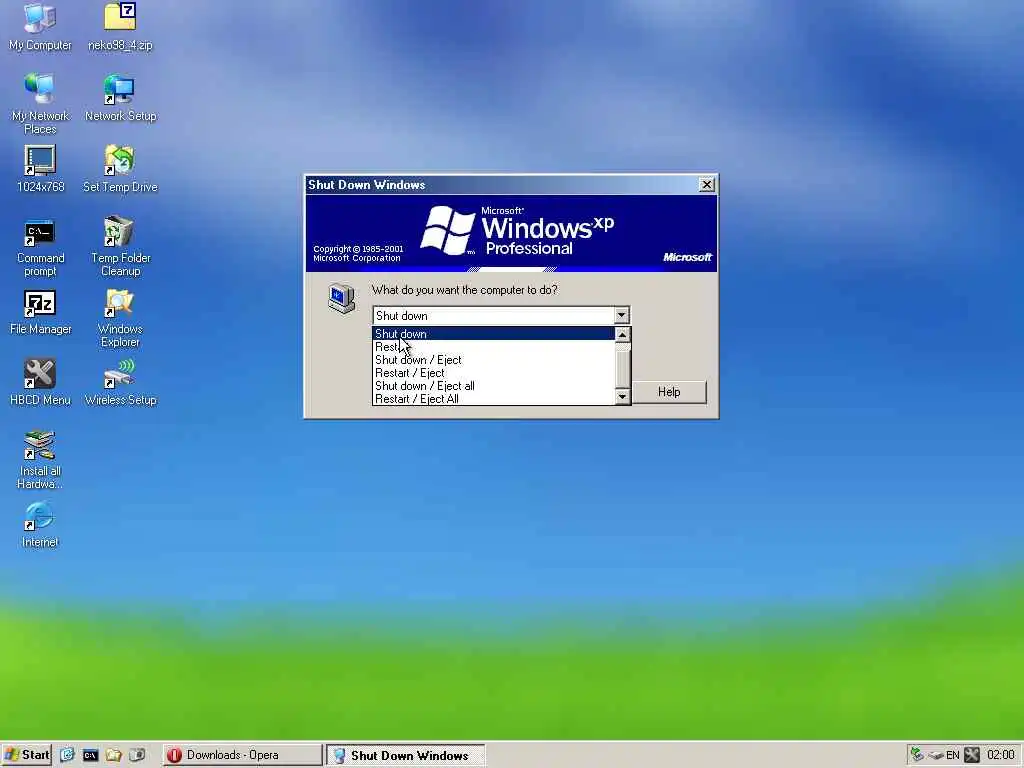
Task: Collapse the shutdown action dropdown arrow
Action: point(621,315)
